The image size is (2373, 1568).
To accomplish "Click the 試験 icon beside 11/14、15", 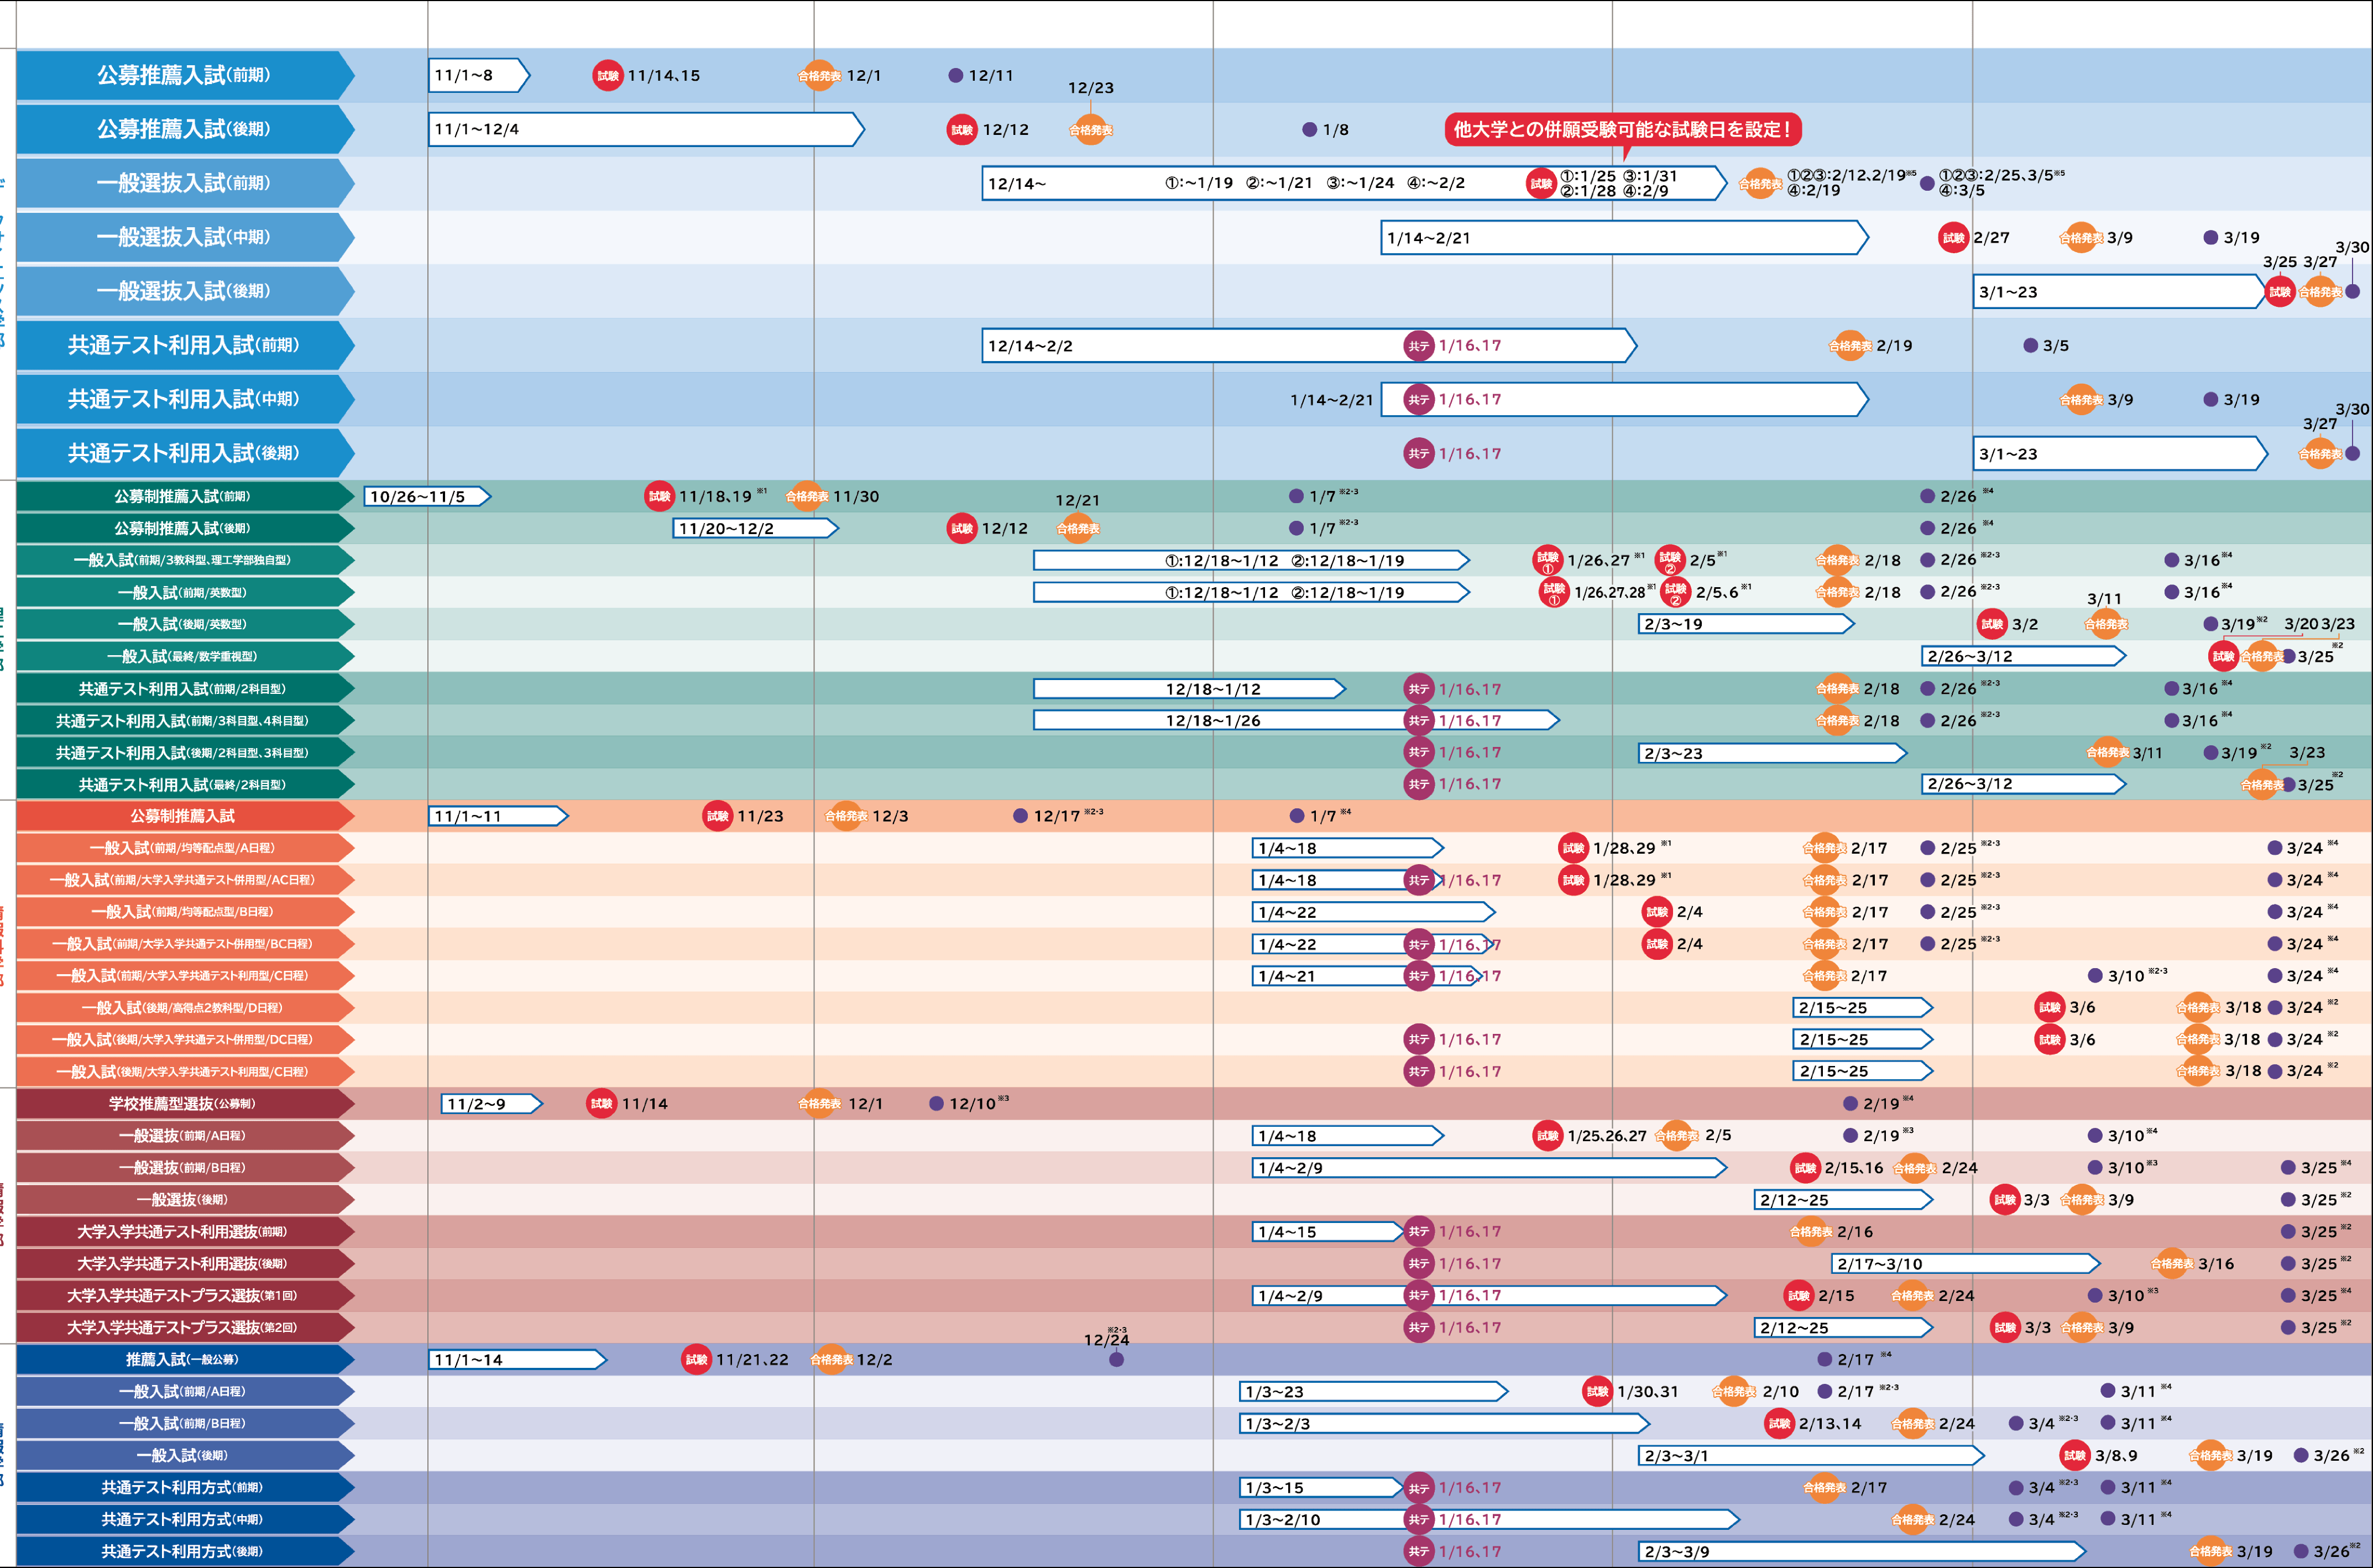I will coord(608,75).
